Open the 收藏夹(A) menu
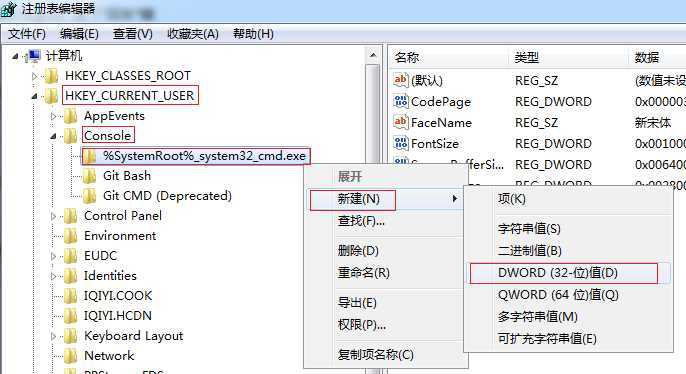This screenshot has width=686, height=374. click(193, 34)
